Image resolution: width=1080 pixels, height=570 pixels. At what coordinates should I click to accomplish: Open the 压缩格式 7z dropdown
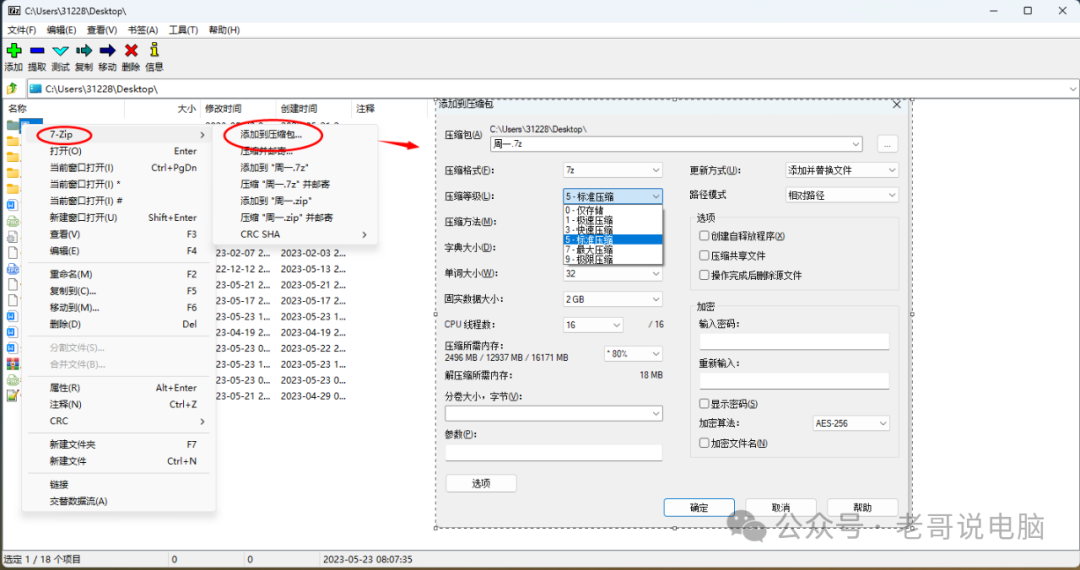click(x=612, y=170)
